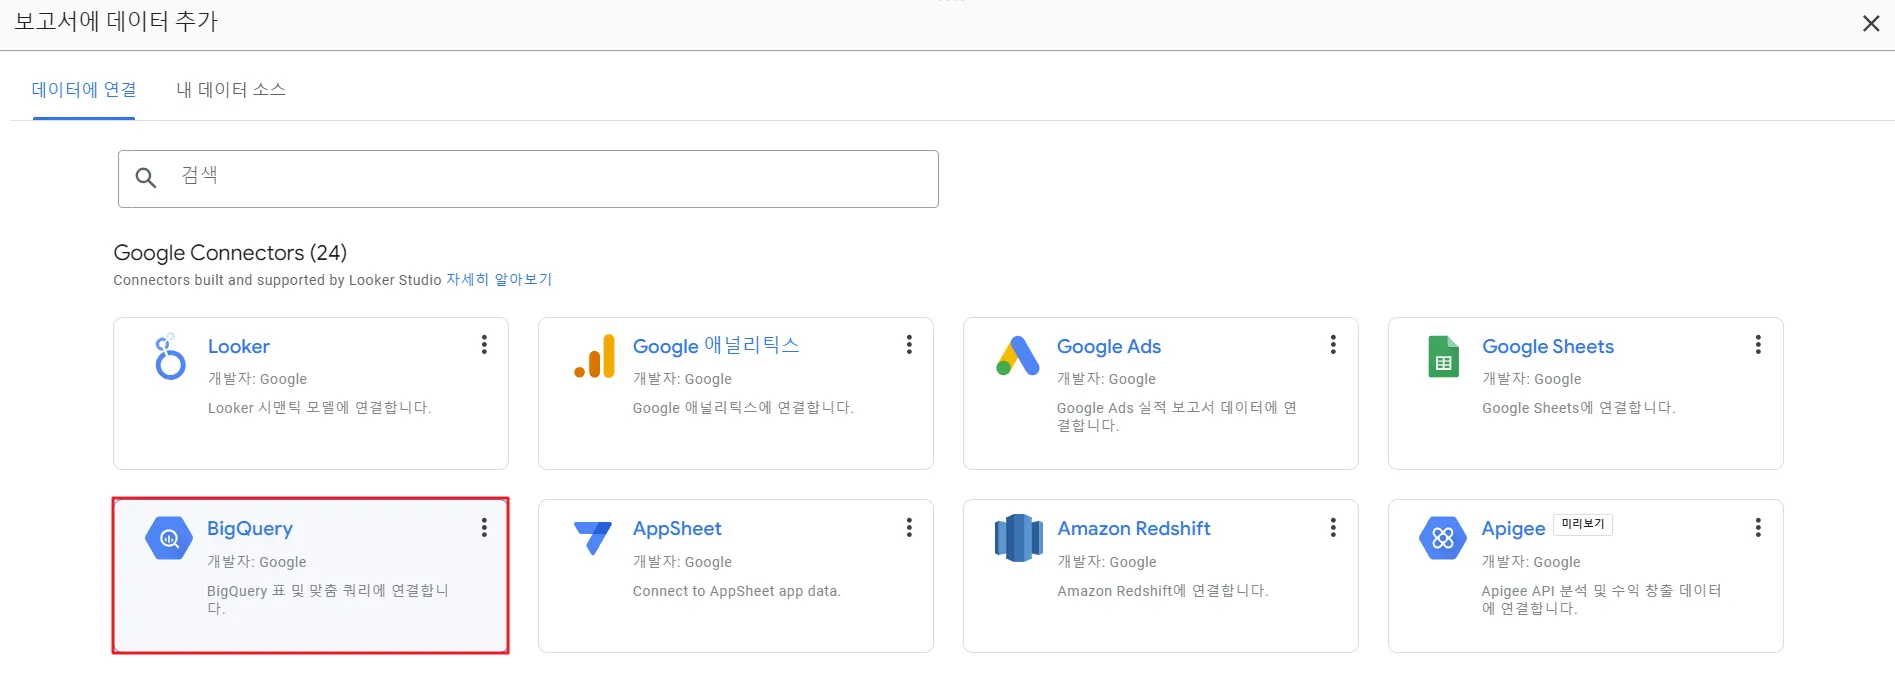Image resolution: width=1895 pixels, height=677 pixels.
Task: Click into the 검색 search field
Action: pos(550,178)
